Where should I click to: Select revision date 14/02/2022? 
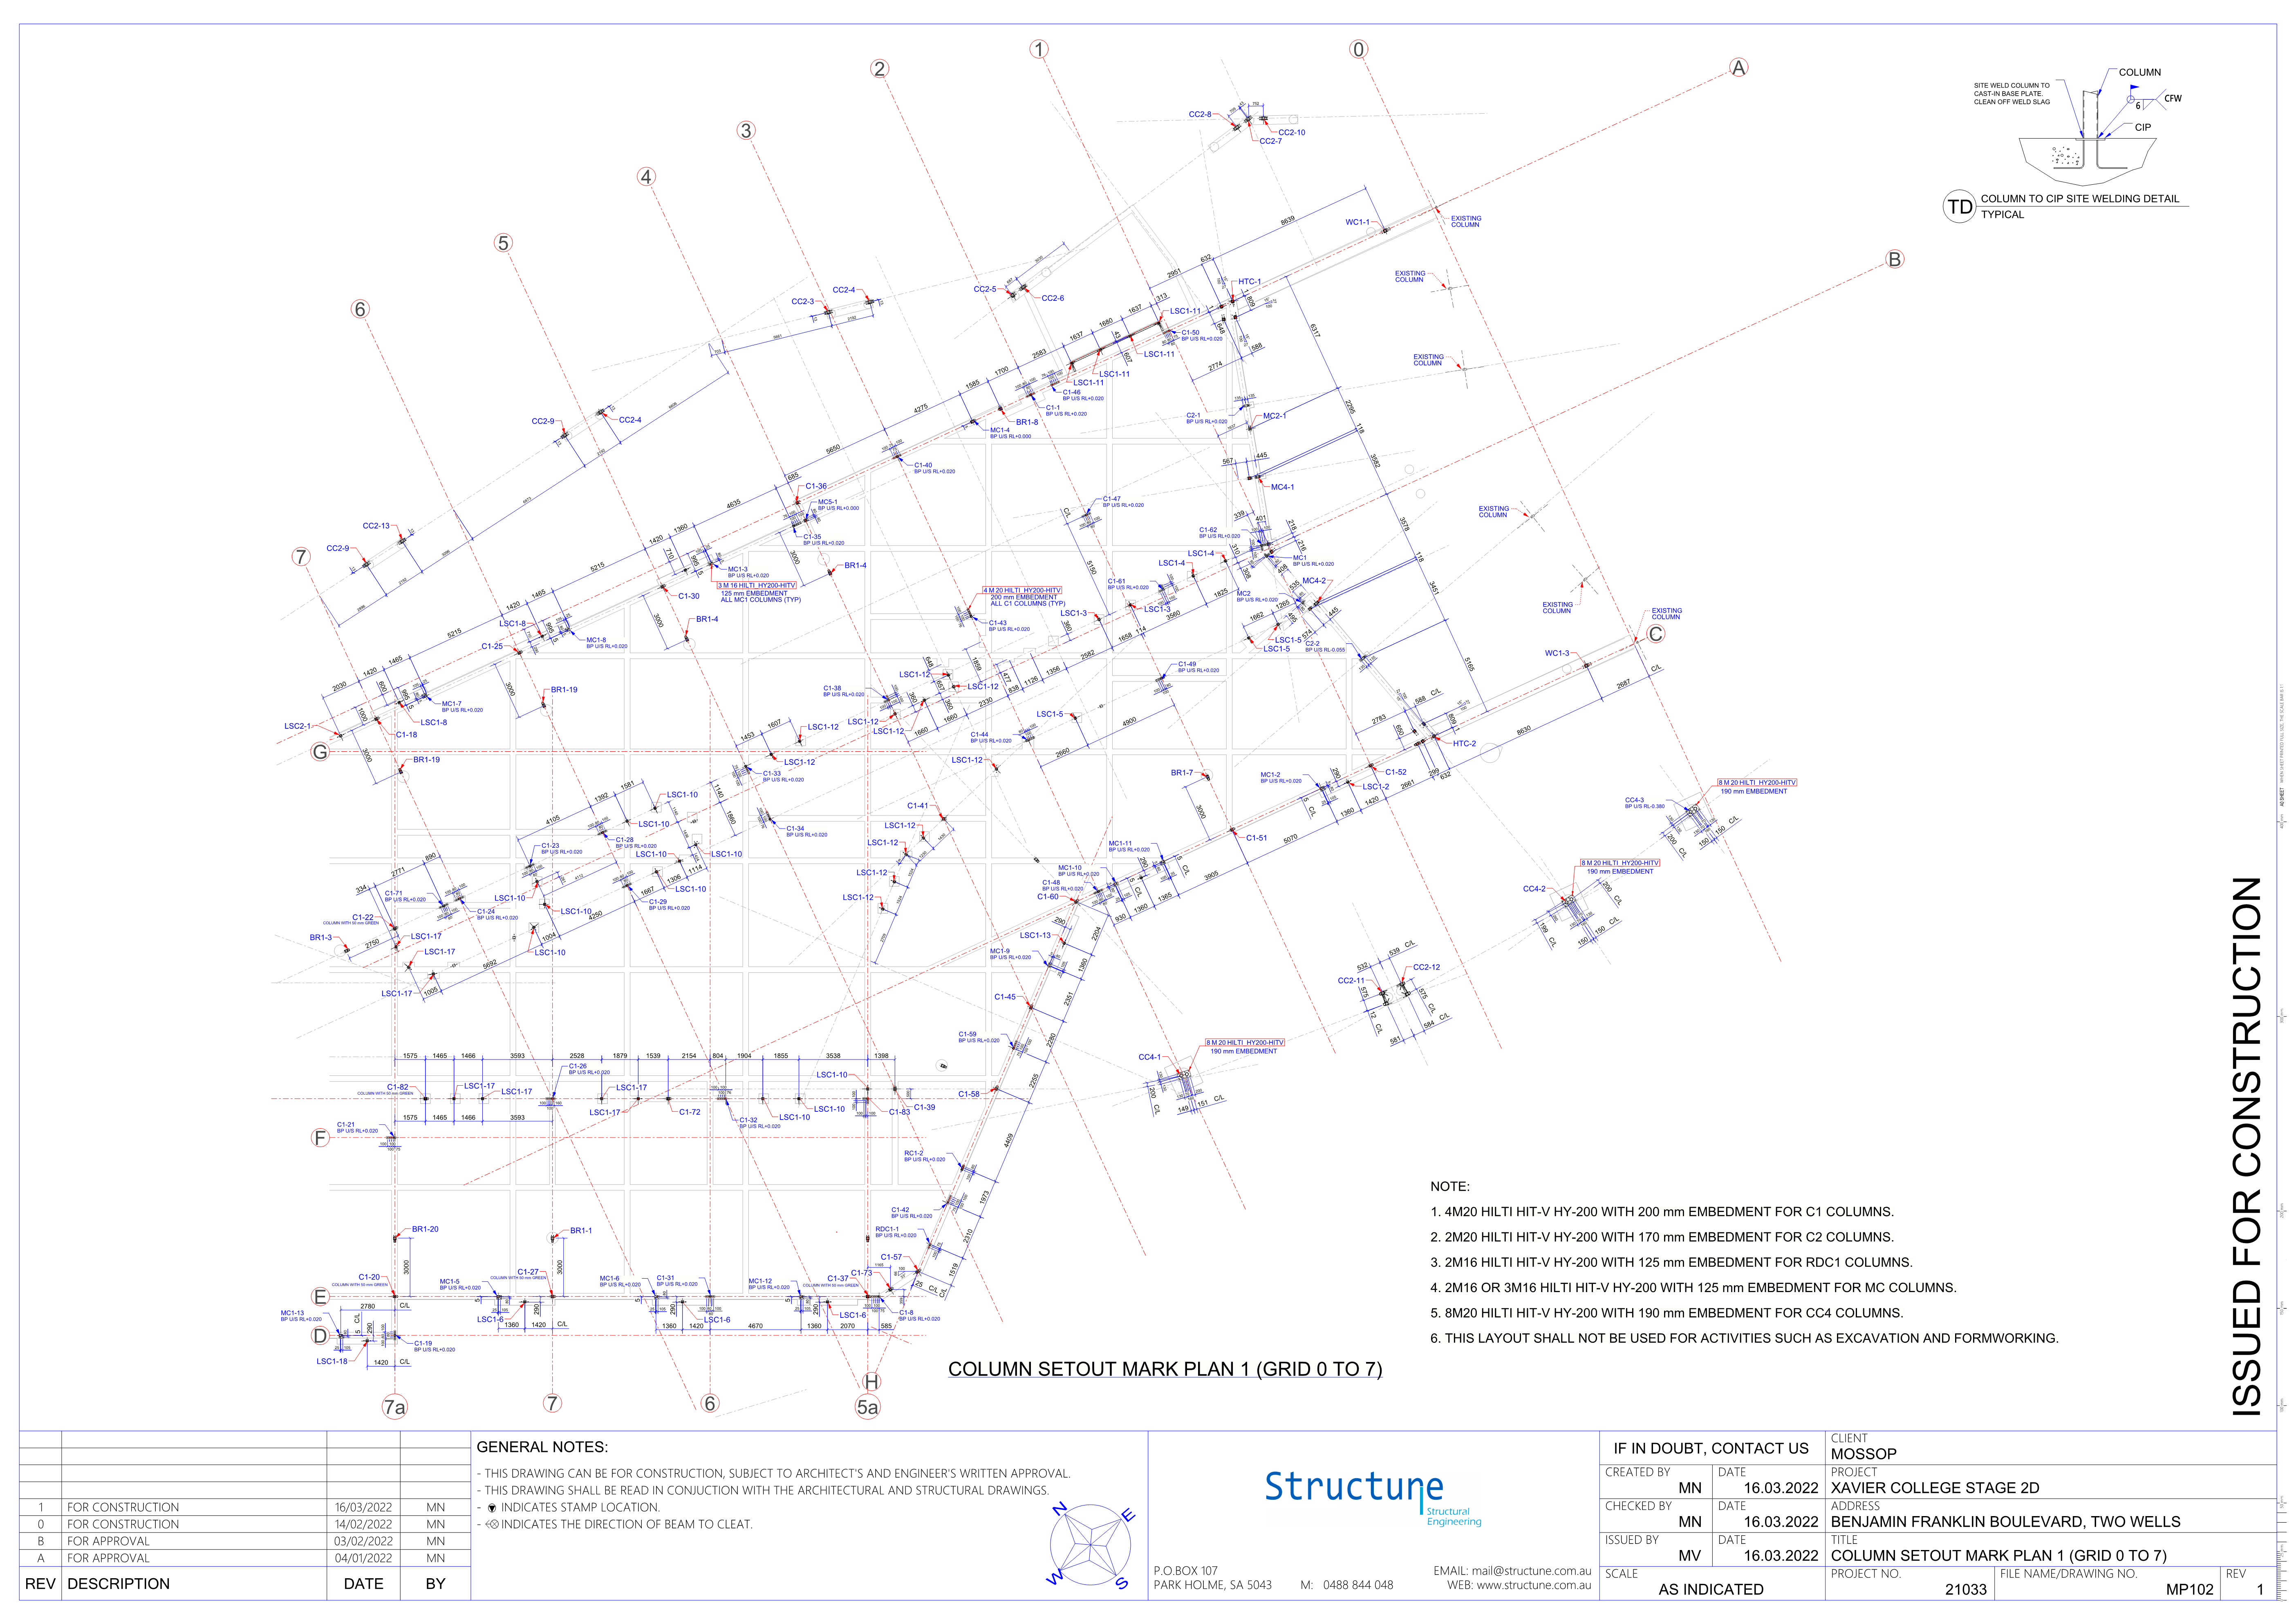click(363, 1525)
